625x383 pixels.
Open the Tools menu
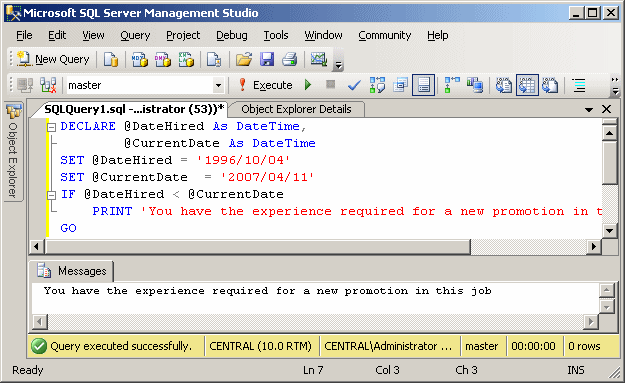pos(275,35)
